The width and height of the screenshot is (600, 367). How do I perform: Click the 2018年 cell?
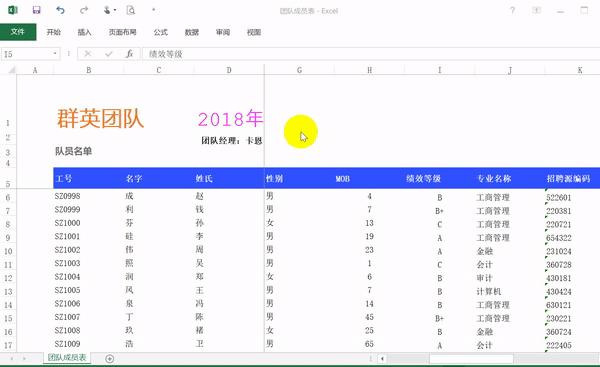(x=230, y=119)
